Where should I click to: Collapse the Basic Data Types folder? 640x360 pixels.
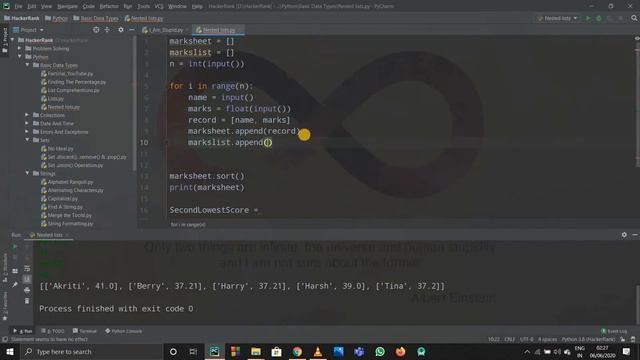[x=27, y=65]
